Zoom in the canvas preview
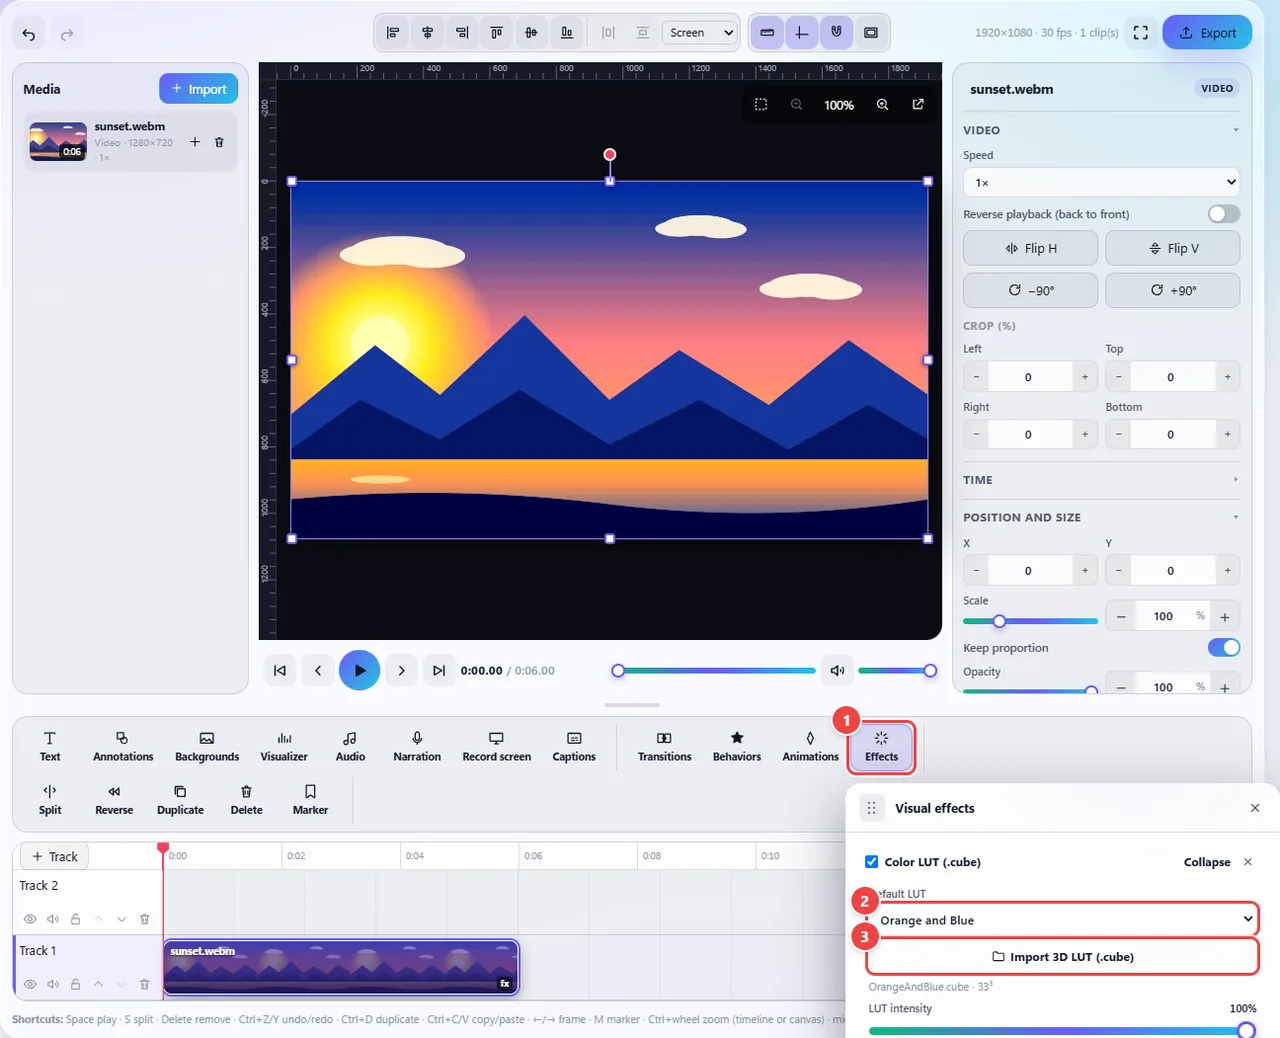Screen dimensions: 1280x1038 [882, 104]
